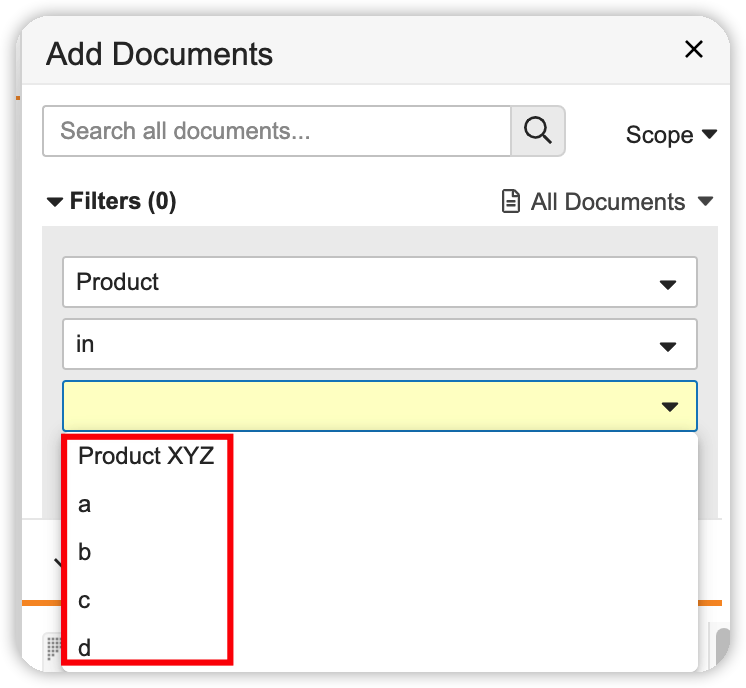The height and width of the screenshot is (688, 746).
Task: Choose option 'a' in the dropdown list
Action: coord(85,505)
